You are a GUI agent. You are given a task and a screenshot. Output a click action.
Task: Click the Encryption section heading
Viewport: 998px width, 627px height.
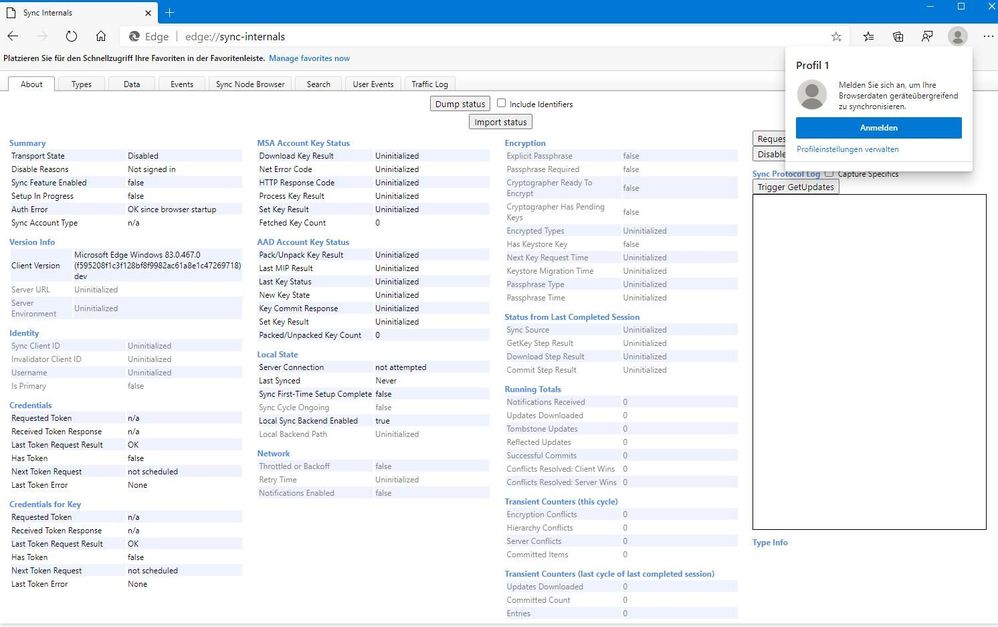[525, 143]
